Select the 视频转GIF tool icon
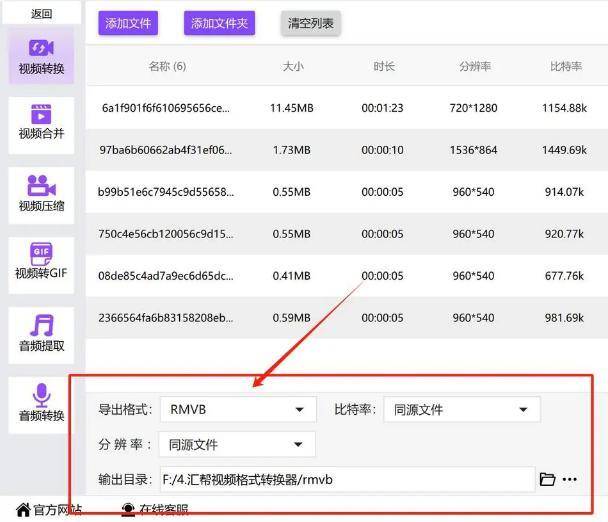 (41, 253)
